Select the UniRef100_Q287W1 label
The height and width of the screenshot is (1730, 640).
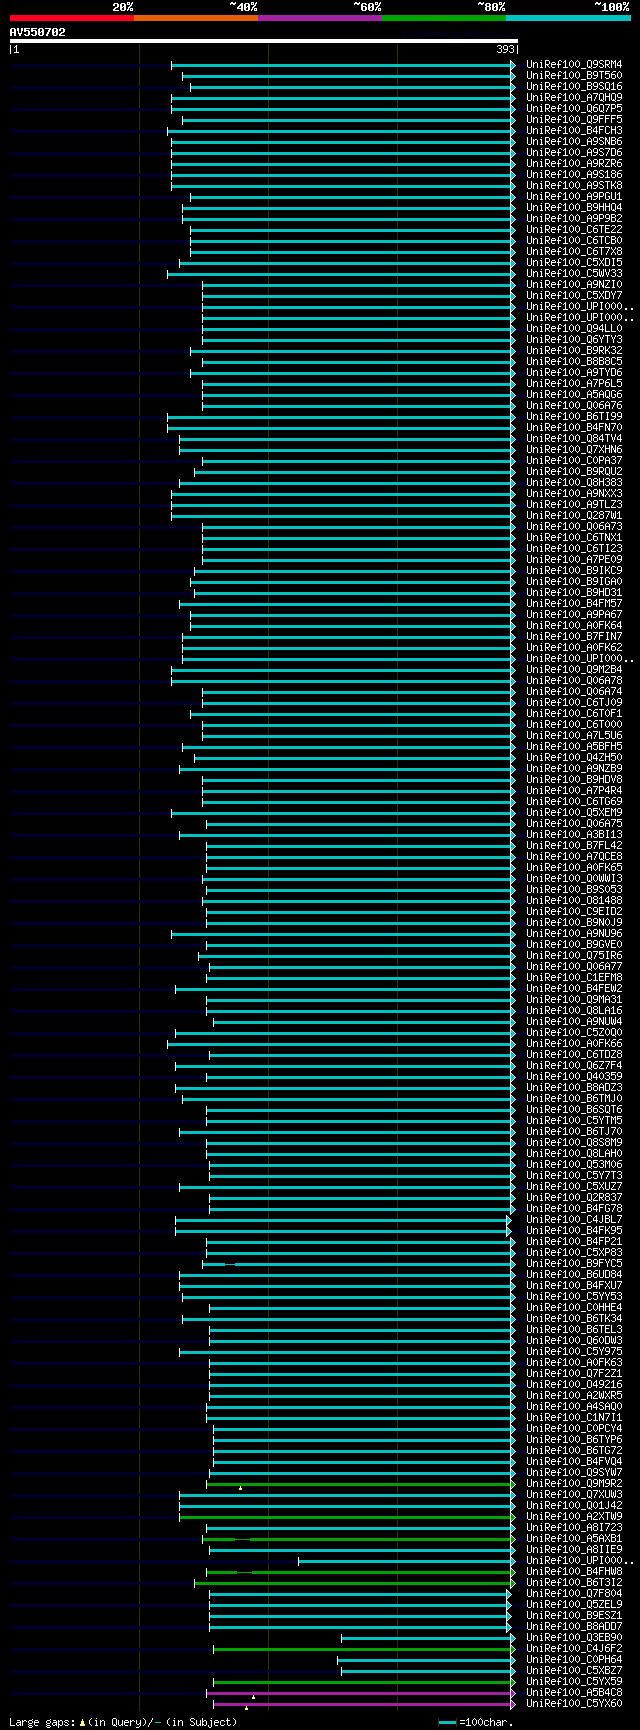(574, 516)
